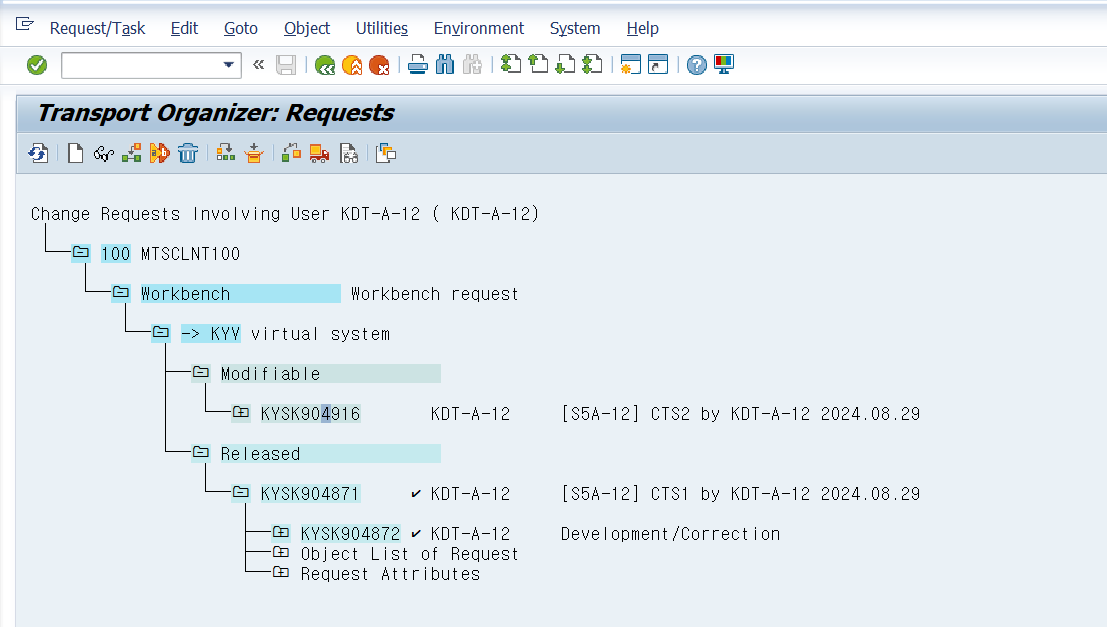Collapse the command field with double-chevron icon
This screenshot has width=1107, height=627.
[258, 65]
